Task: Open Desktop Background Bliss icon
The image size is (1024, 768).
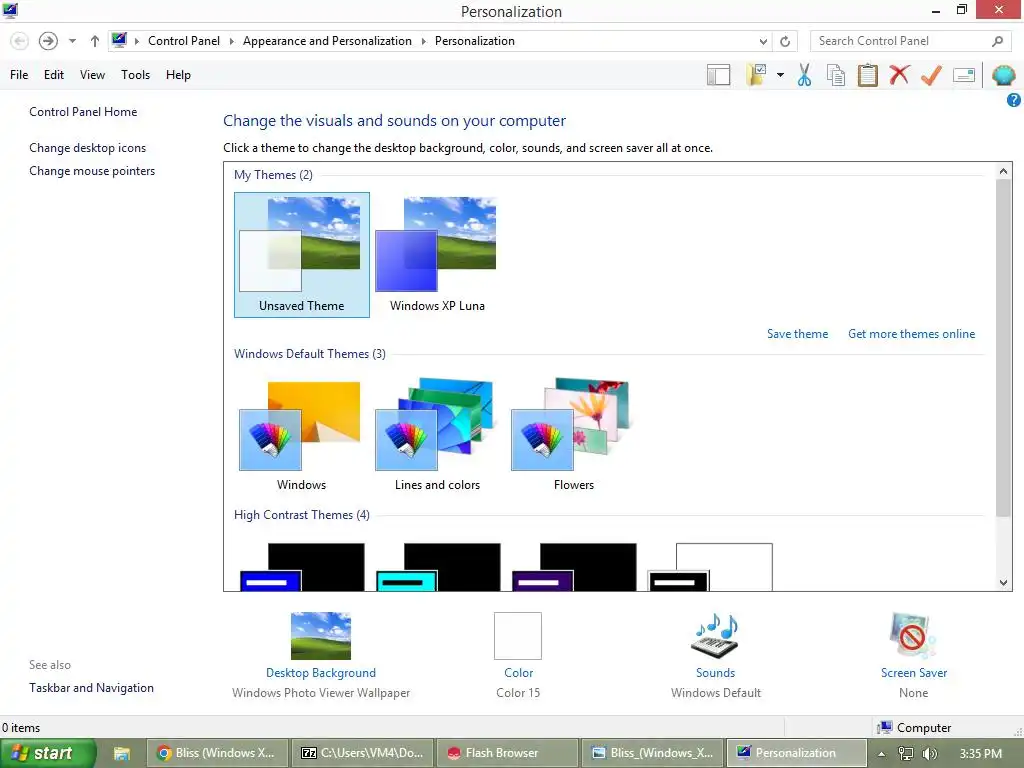Action: click(x=321, y=635)
